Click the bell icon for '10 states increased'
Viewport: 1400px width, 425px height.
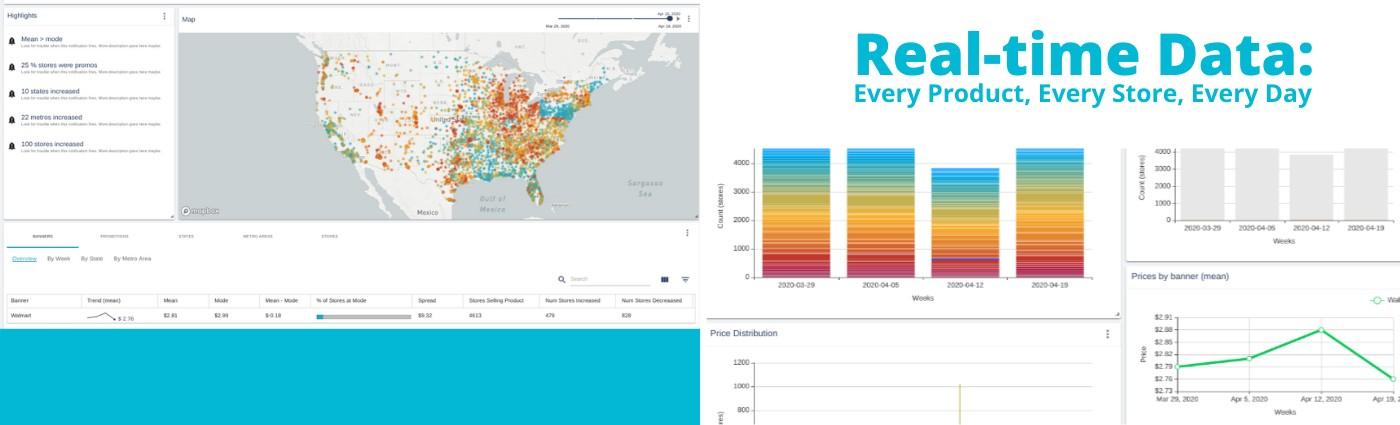[12, 93]
